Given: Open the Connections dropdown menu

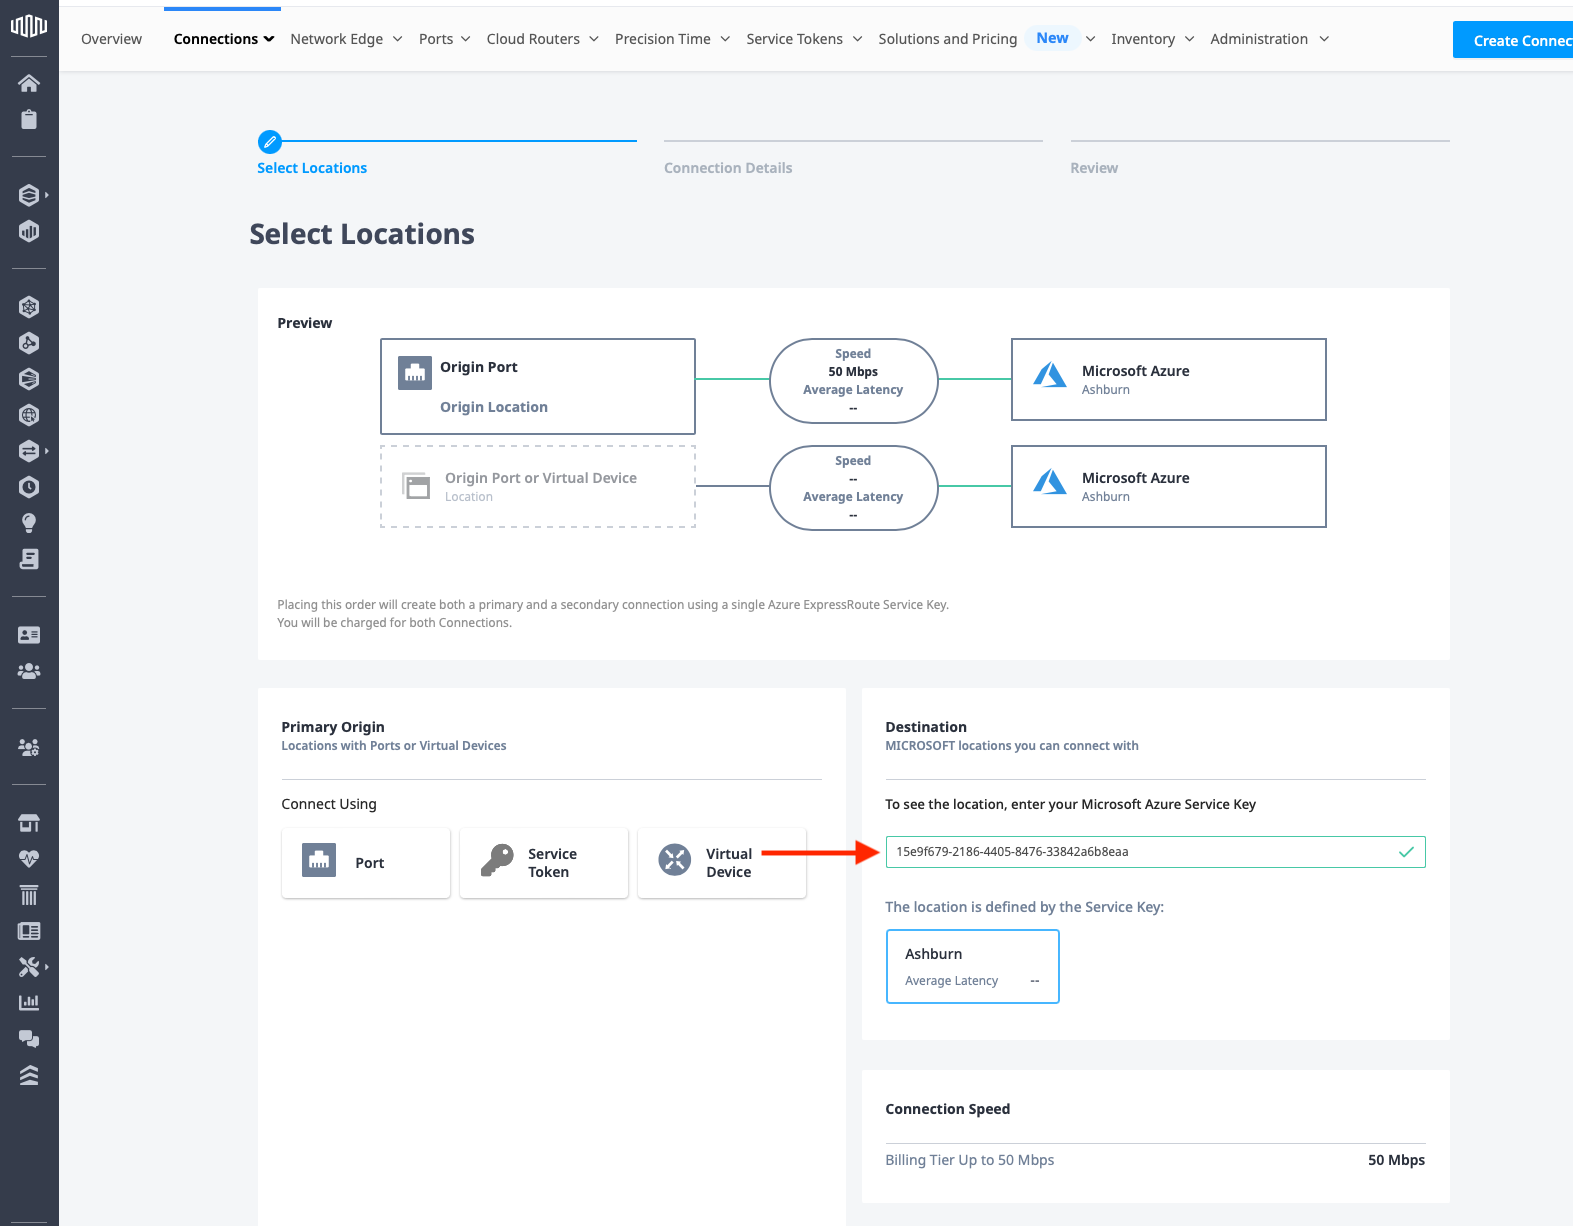Looking at the screenshot, I should coord(224,39).
